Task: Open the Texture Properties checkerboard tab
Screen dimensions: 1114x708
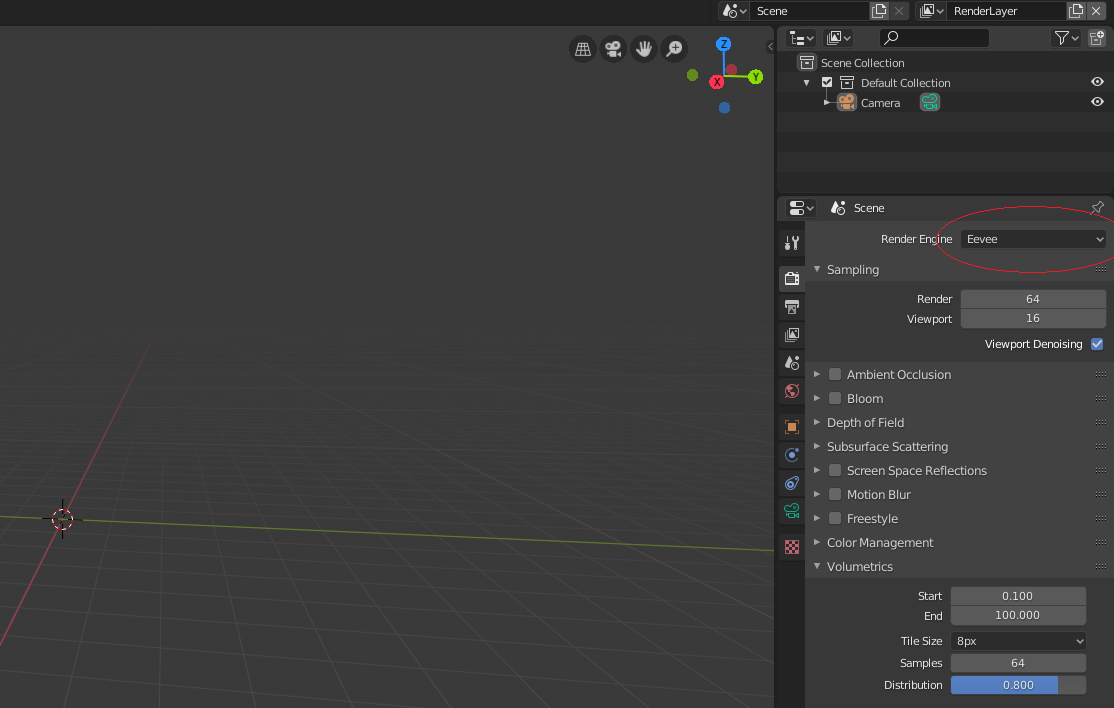Action: click(791, 546)
